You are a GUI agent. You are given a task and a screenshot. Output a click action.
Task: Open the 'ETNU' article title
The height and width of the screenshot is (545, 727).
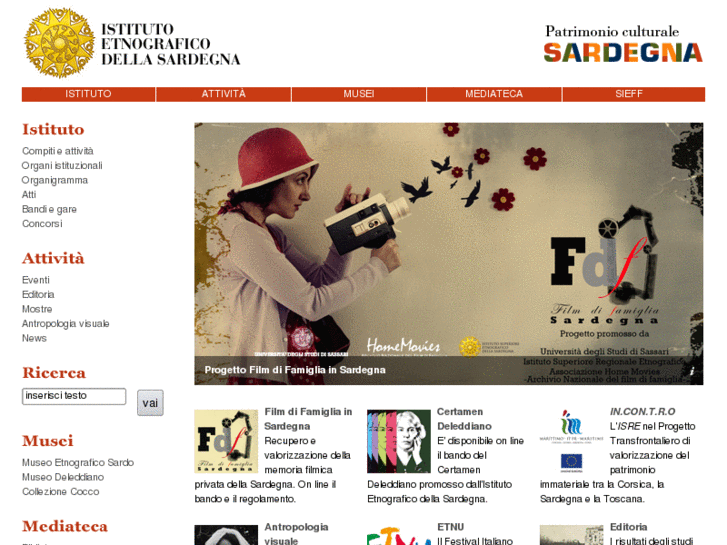point(451,527)
